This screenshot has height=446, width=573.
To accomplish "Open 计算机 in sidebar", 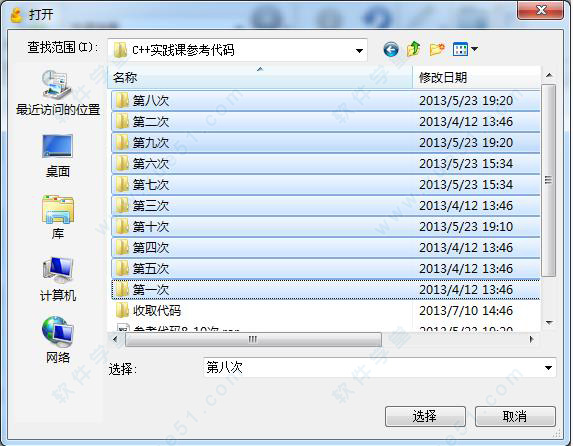I will (58, 279).
